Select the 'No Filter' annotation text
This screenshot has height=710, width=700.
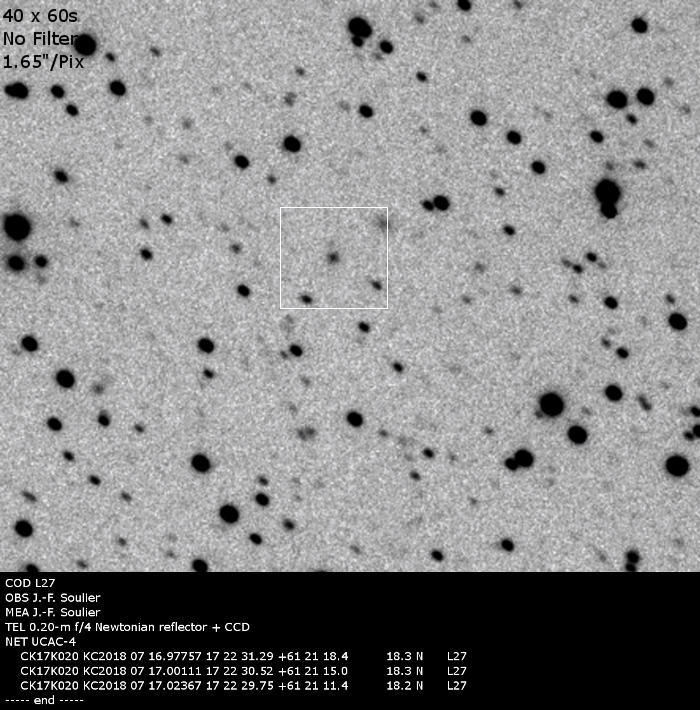coord(40,39)
